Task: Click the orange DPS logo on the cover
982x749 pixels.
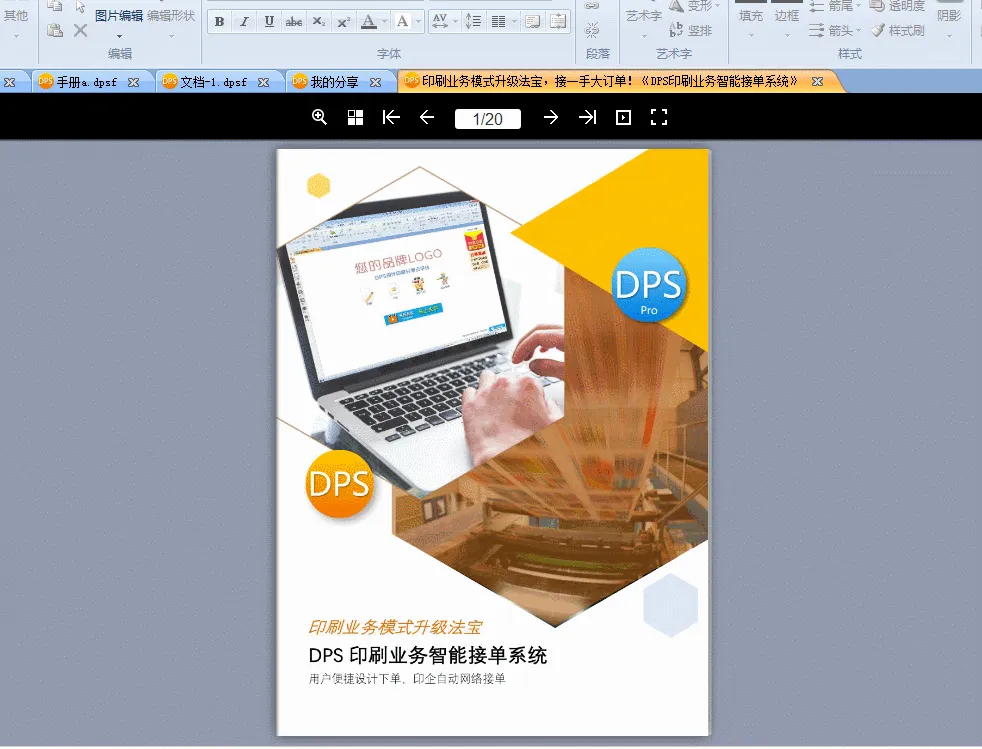Action: point(339,483)
